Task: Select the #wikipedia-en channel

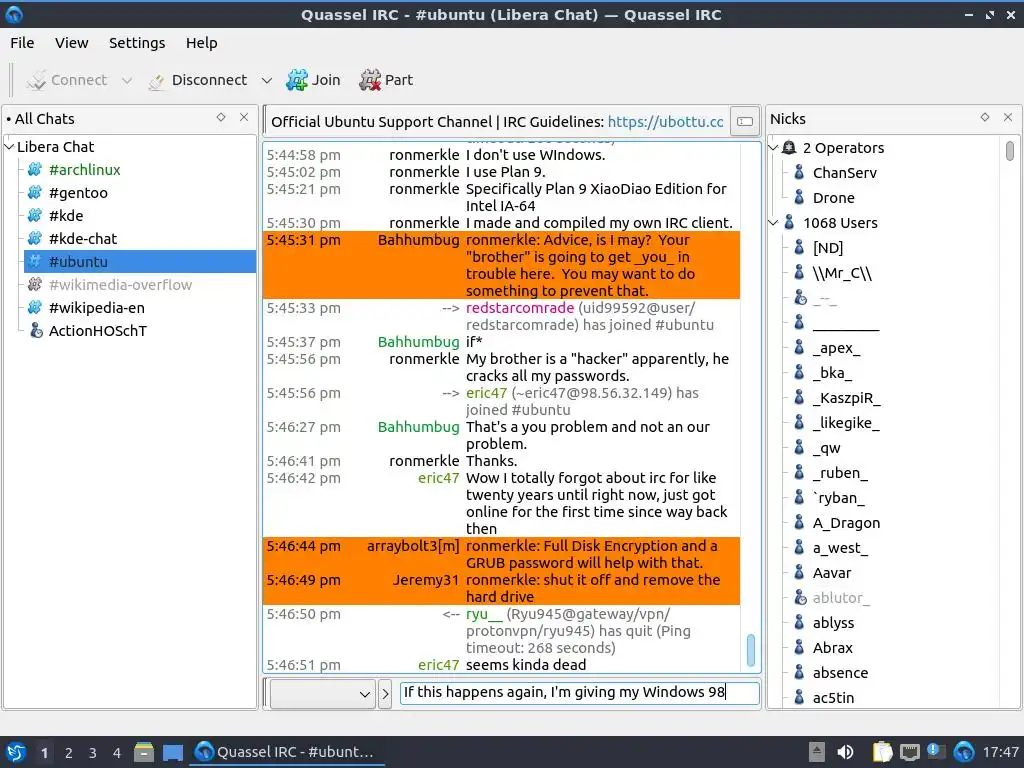Action: point(97,308)
